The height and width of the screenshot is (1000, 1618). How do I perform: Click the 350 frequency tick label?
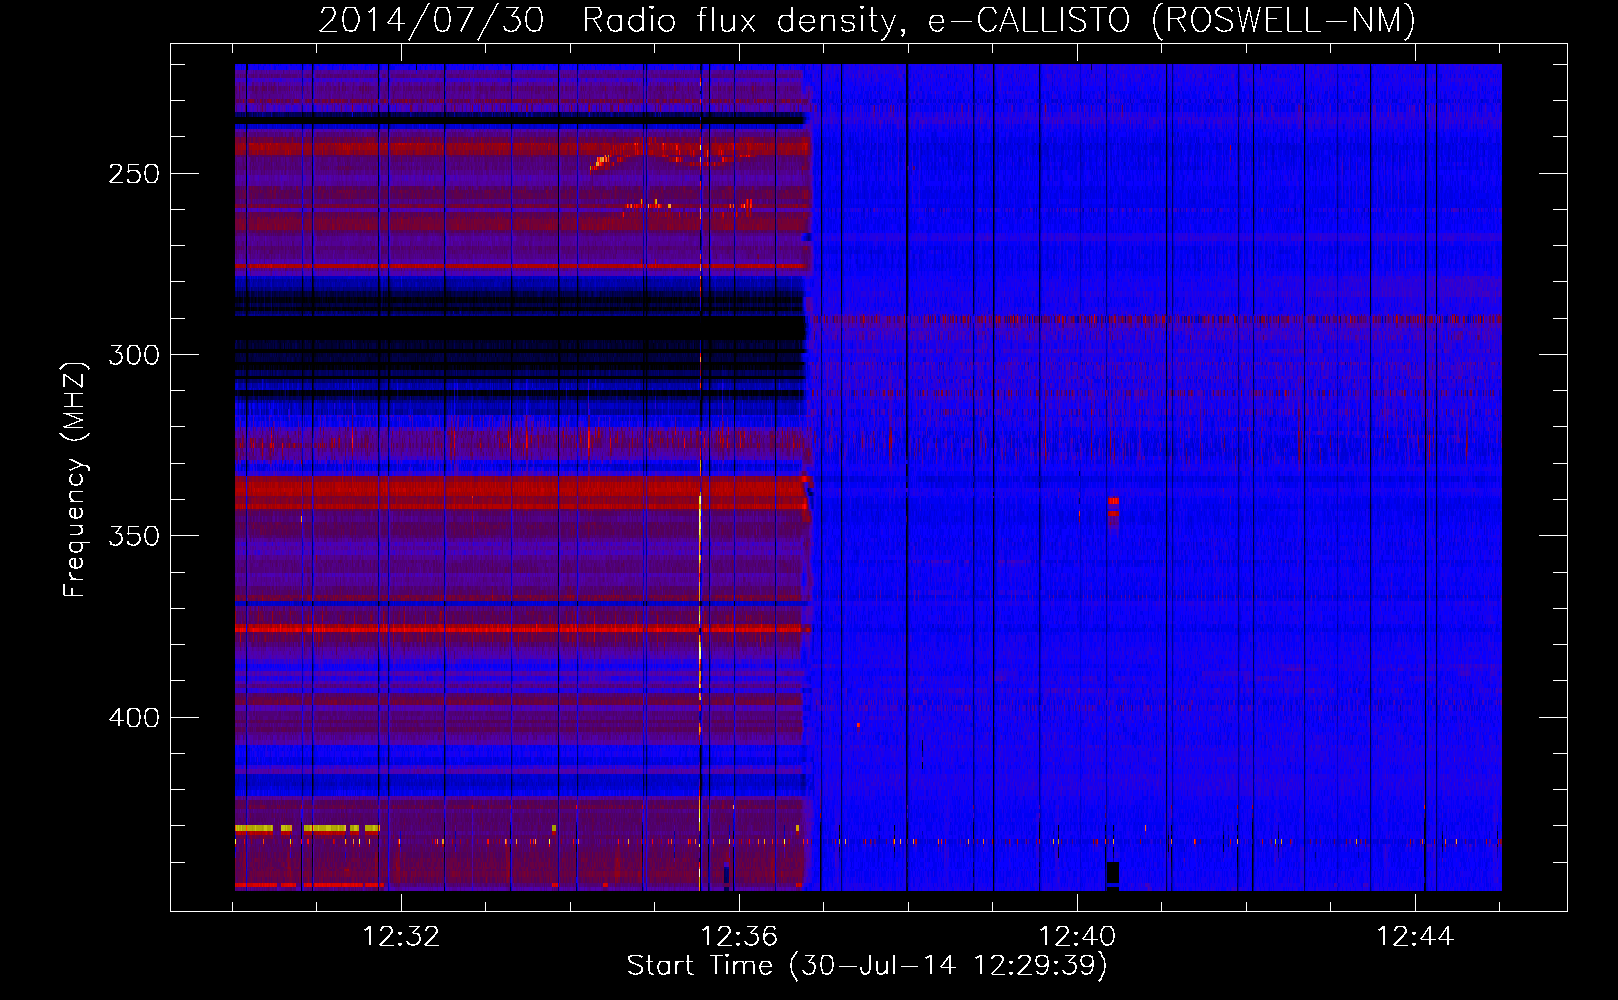click(x=134, y=536)
